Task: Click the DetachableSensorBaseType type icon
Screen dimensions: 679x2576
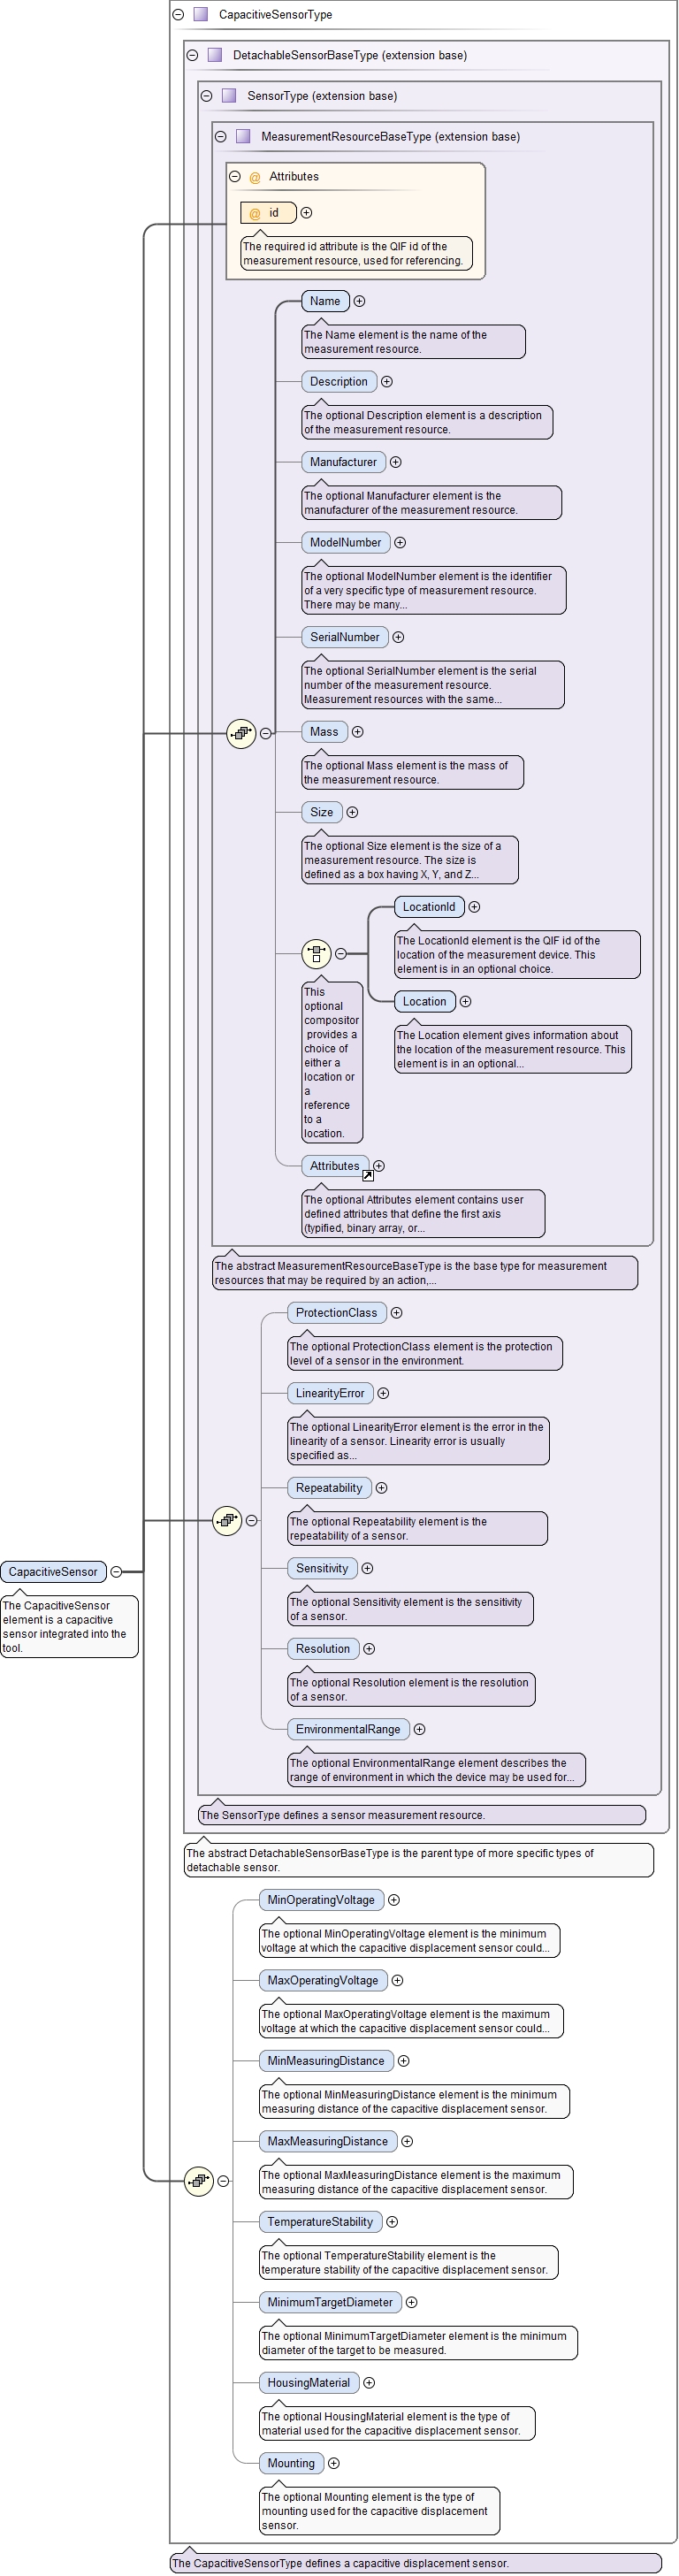Action: 215,55
